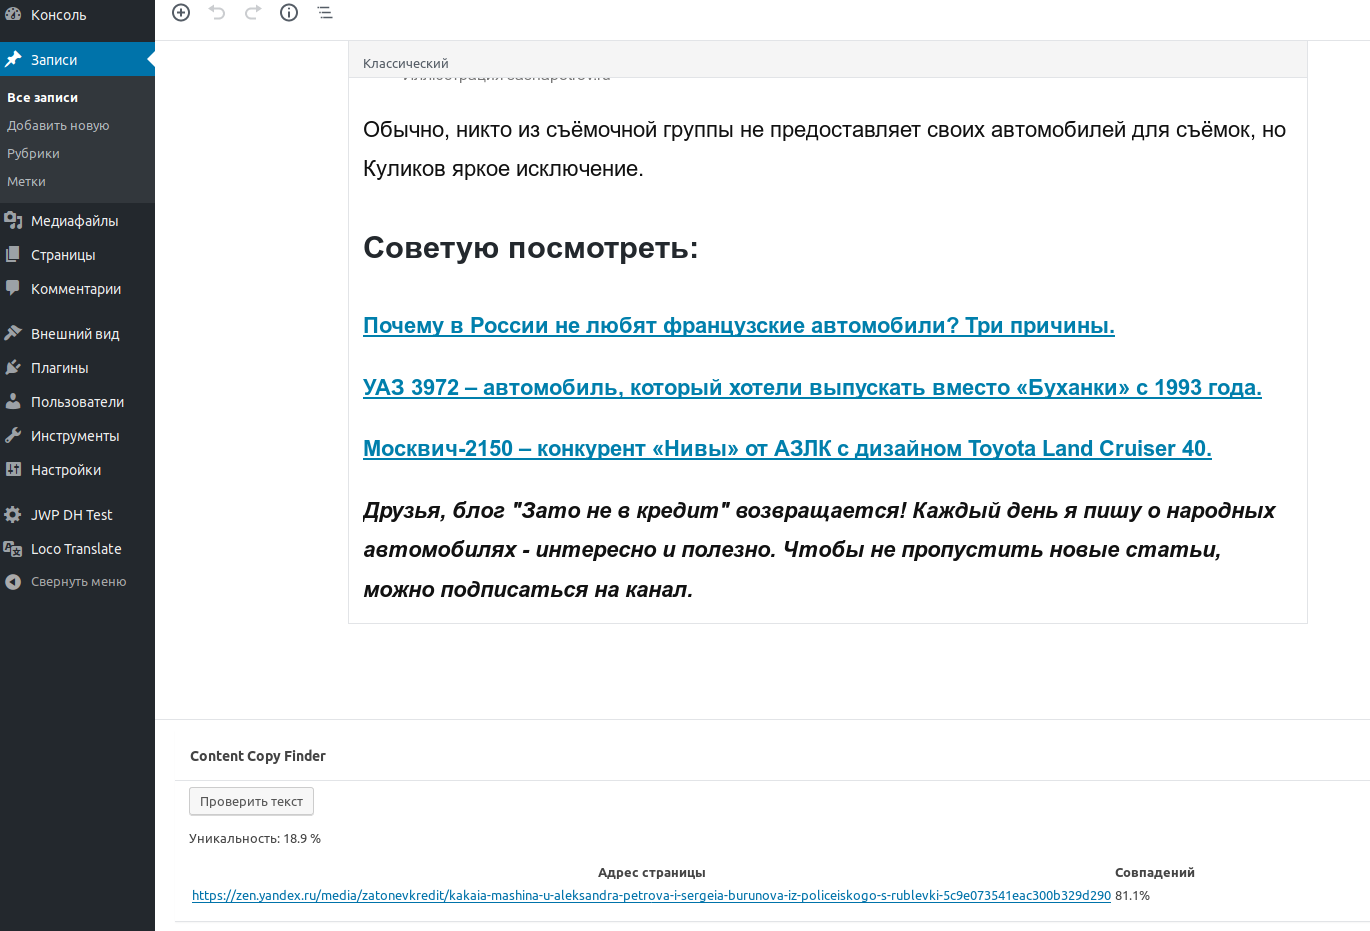Click the Медиафайлы media icon
This screenshot has width=1370, height=931.
click(13, 221)
